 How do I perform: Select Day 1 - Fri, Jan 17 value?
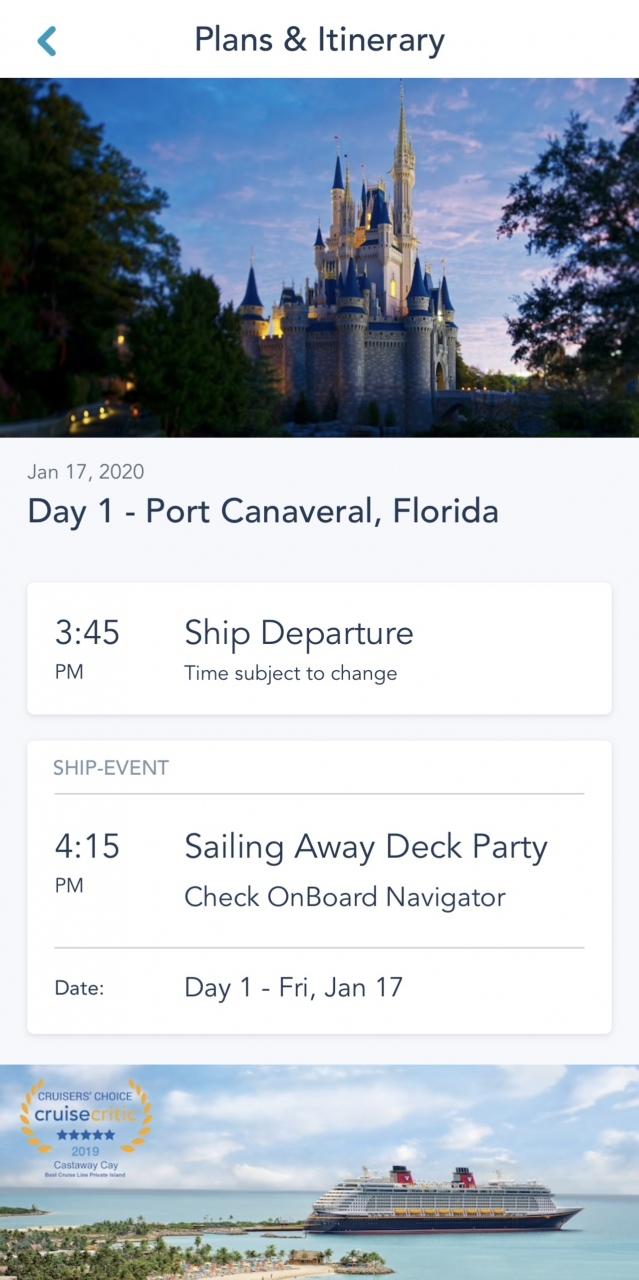pyautogui.click(x=293, y=988)
